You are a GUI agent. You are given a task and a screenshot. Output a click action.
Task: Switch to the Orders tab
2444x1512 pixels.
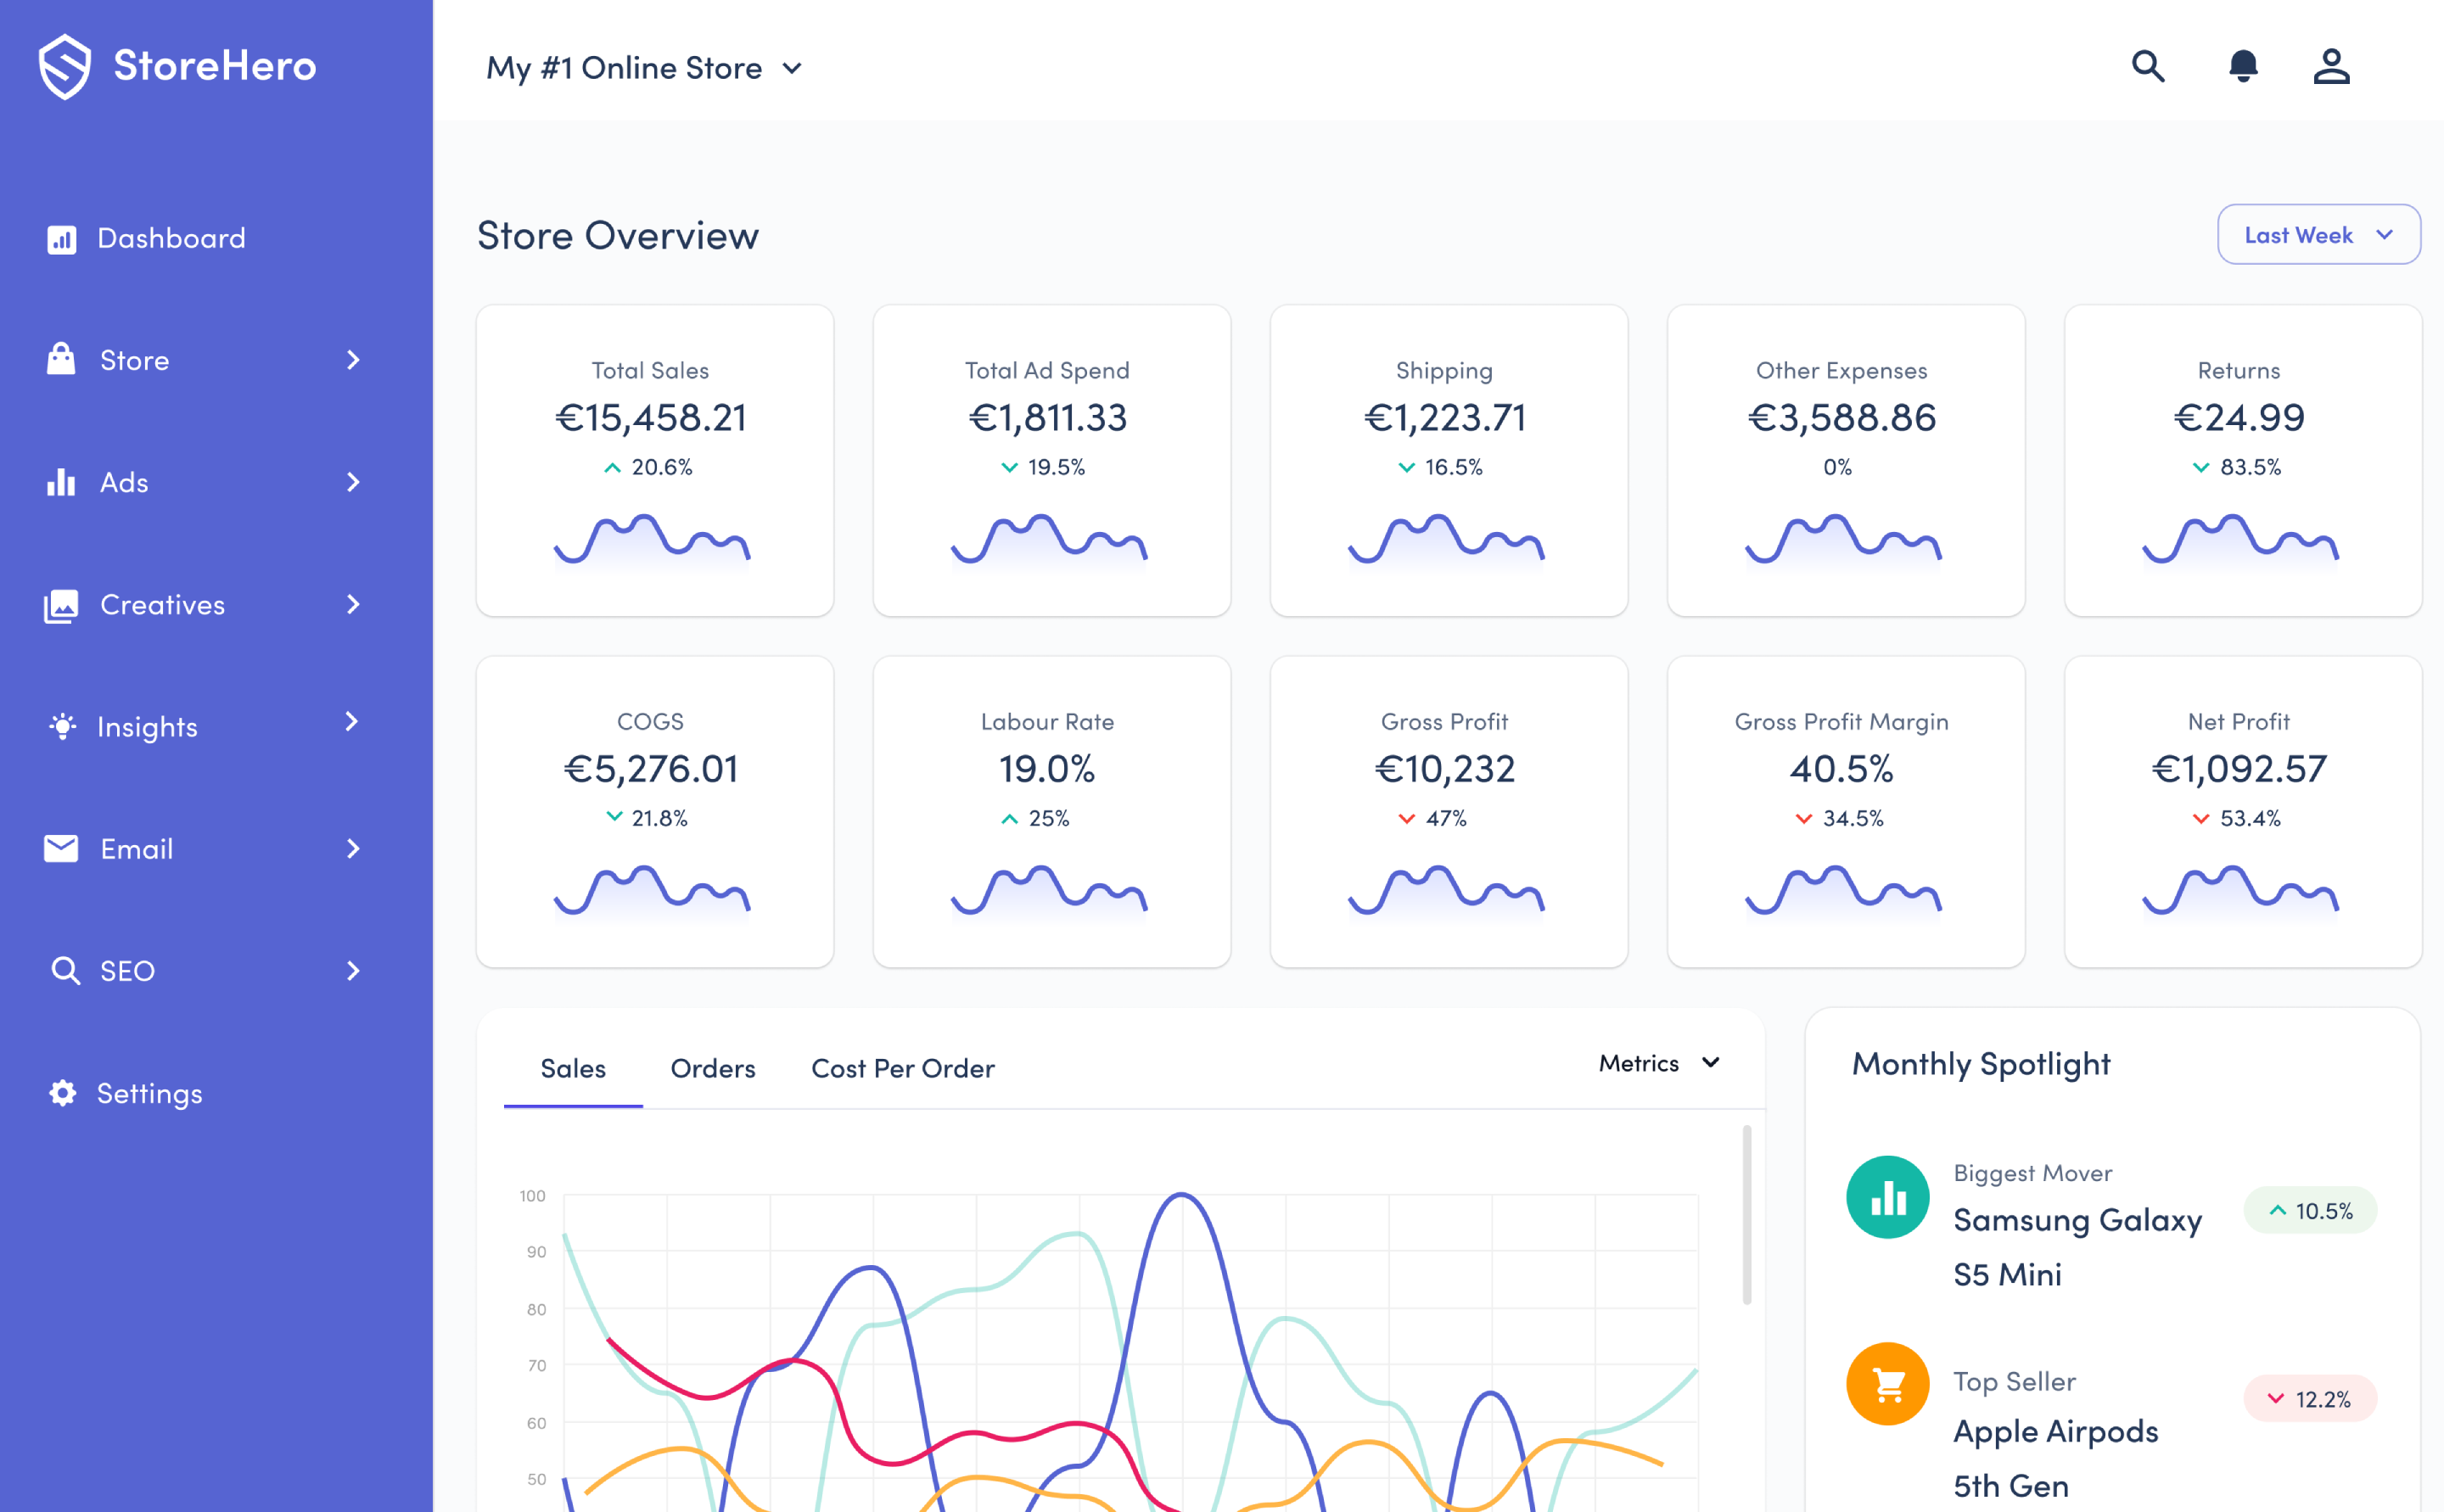point(713,1069)
